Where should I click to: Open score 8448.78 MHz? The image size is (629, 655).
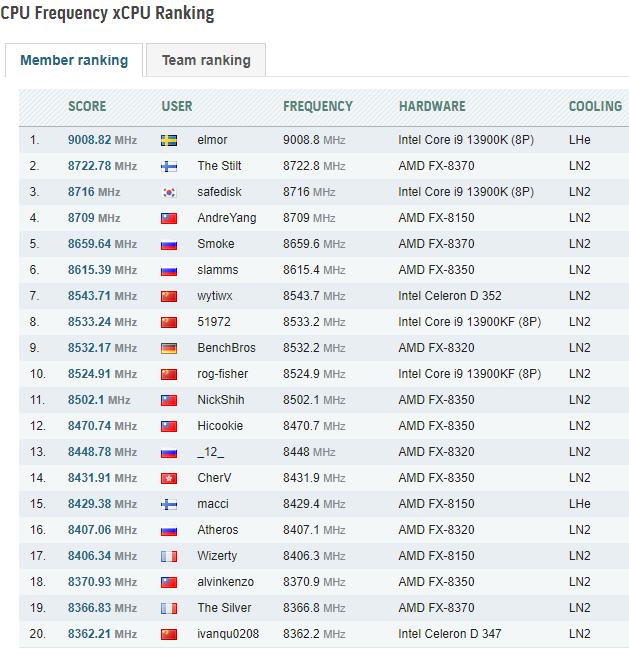(102, 452)
